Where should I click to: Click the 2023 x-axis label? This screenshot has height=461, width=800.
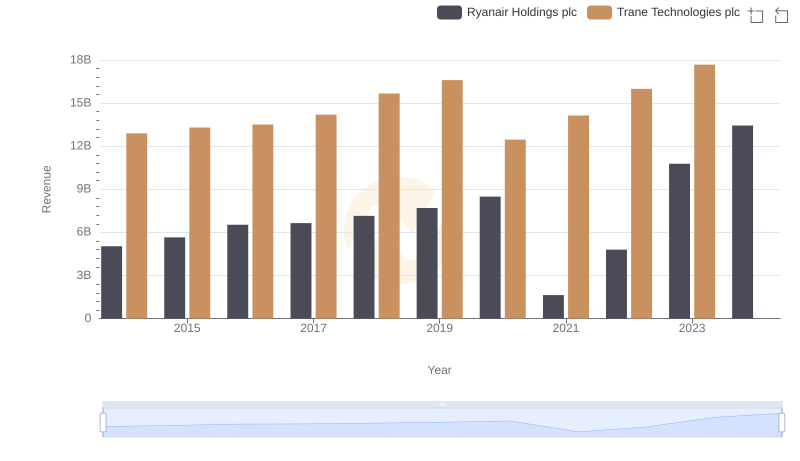tap(692, 328)
